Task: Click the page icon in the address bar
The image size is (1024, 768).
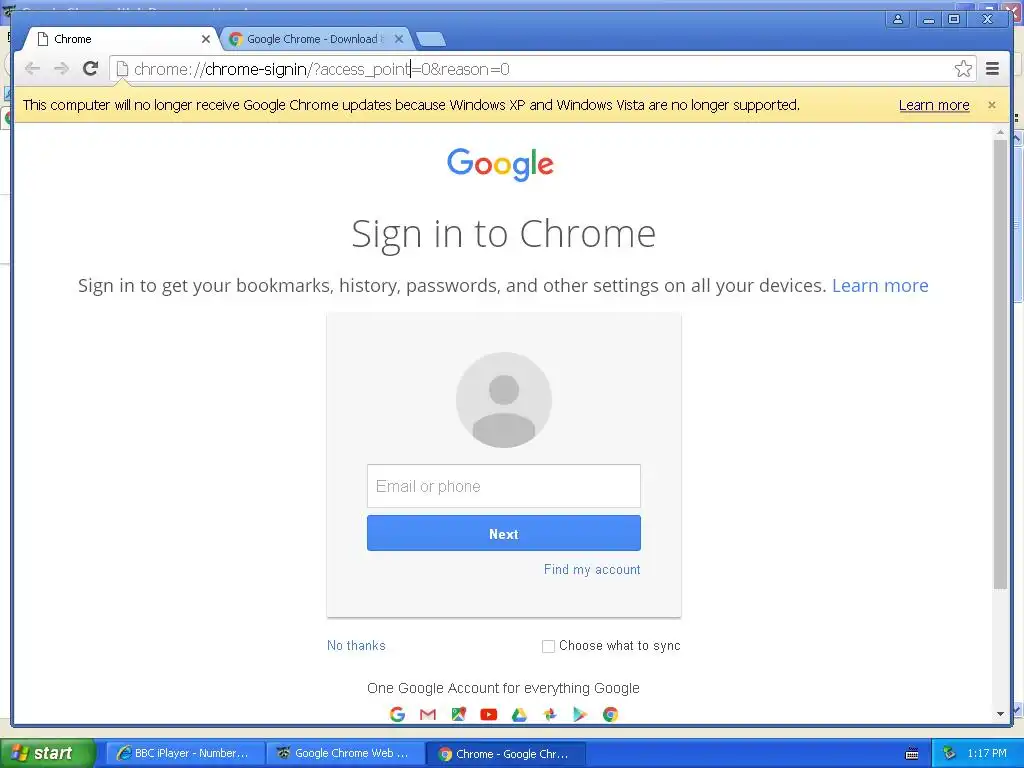Action: [x=122, y=69]
